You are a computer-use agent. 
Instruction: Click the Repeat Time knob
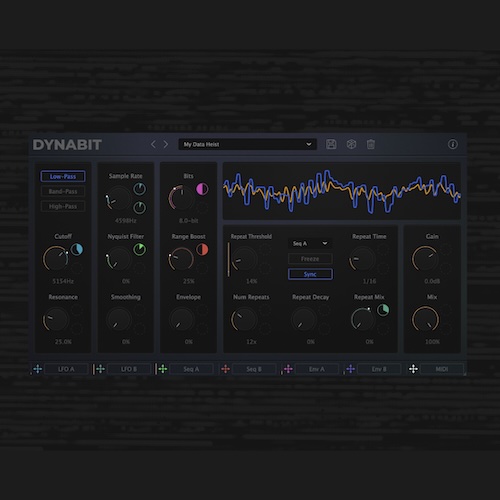pos(362,259)
